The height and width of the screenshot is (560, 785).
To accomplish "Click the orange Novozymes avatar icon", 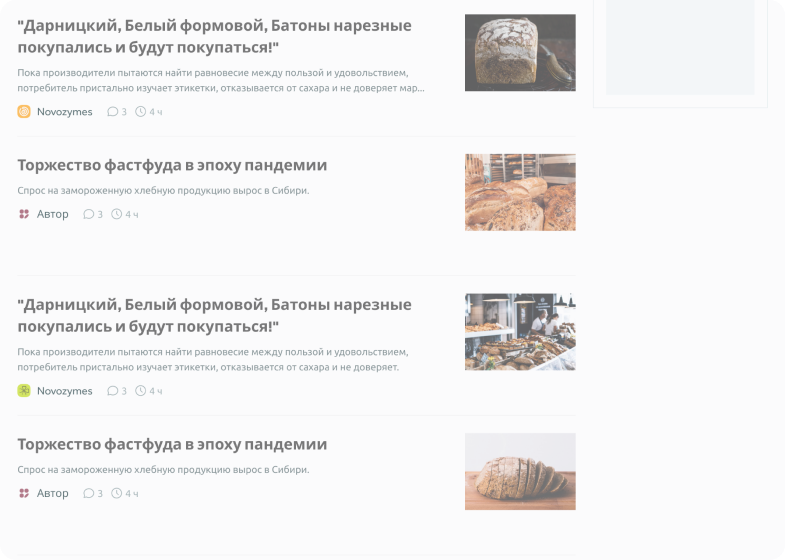I will (x=24, y=112).
